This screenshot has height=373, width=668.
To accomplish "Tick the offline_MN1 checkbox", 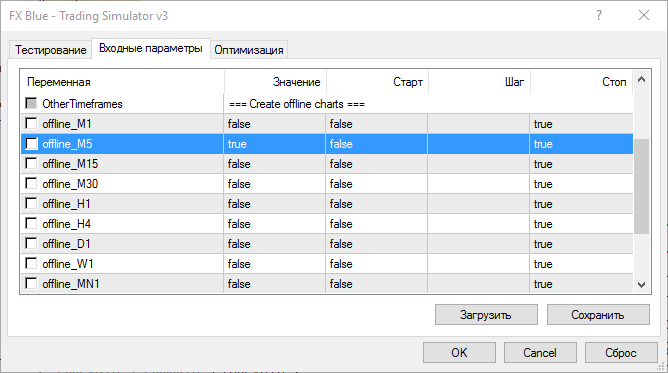I will click(x=31, y=284).
